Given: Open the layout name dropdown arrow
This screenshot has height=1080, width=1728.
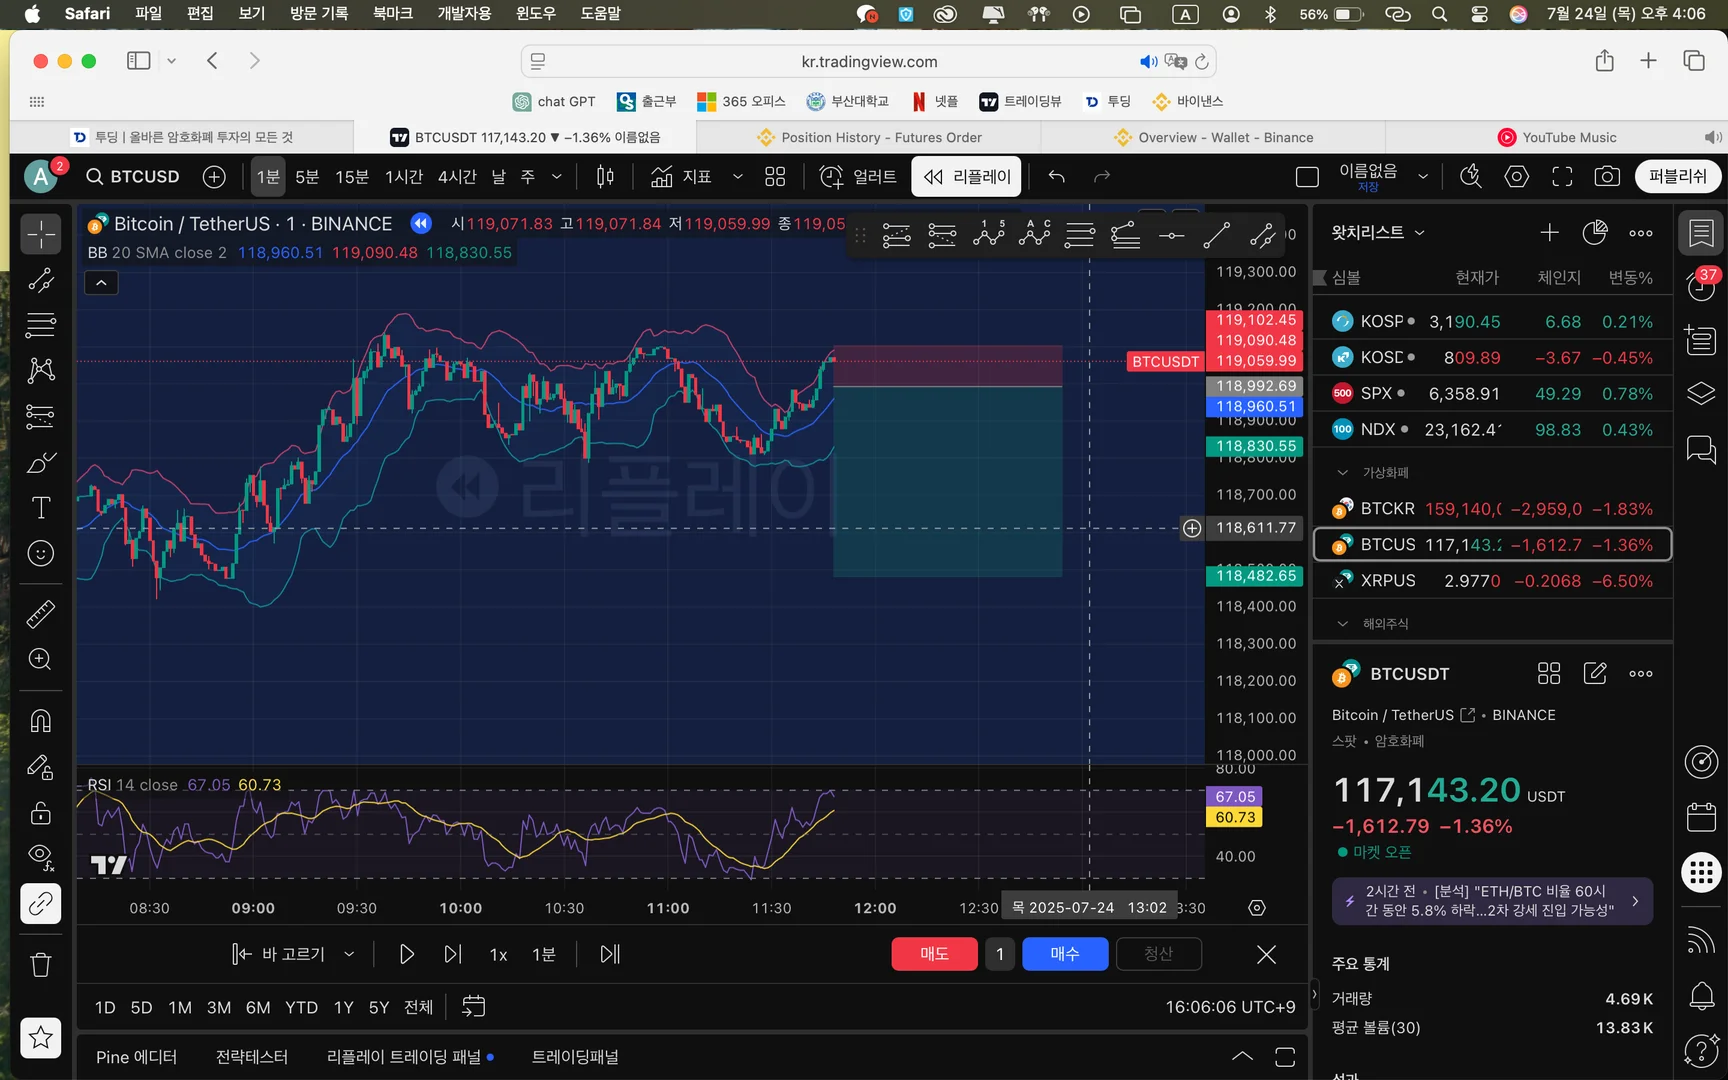Looking at the screenshot, I should (x=1423, y=177).
